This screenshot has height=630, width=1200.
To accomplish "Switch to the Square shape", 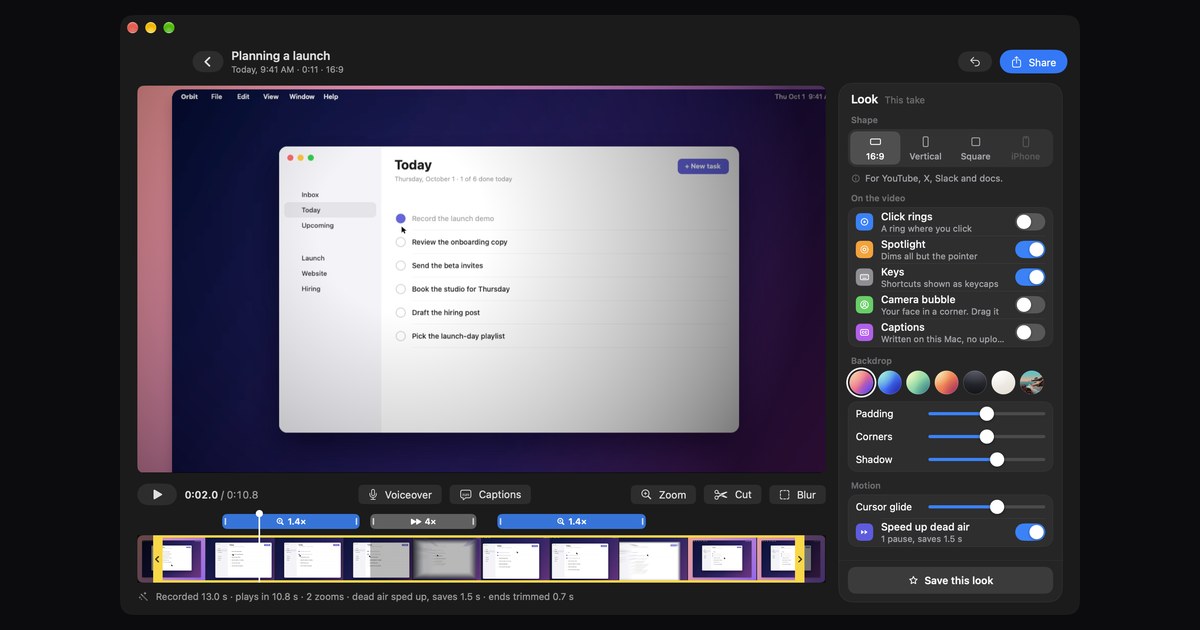I will (x=975, y=148).
